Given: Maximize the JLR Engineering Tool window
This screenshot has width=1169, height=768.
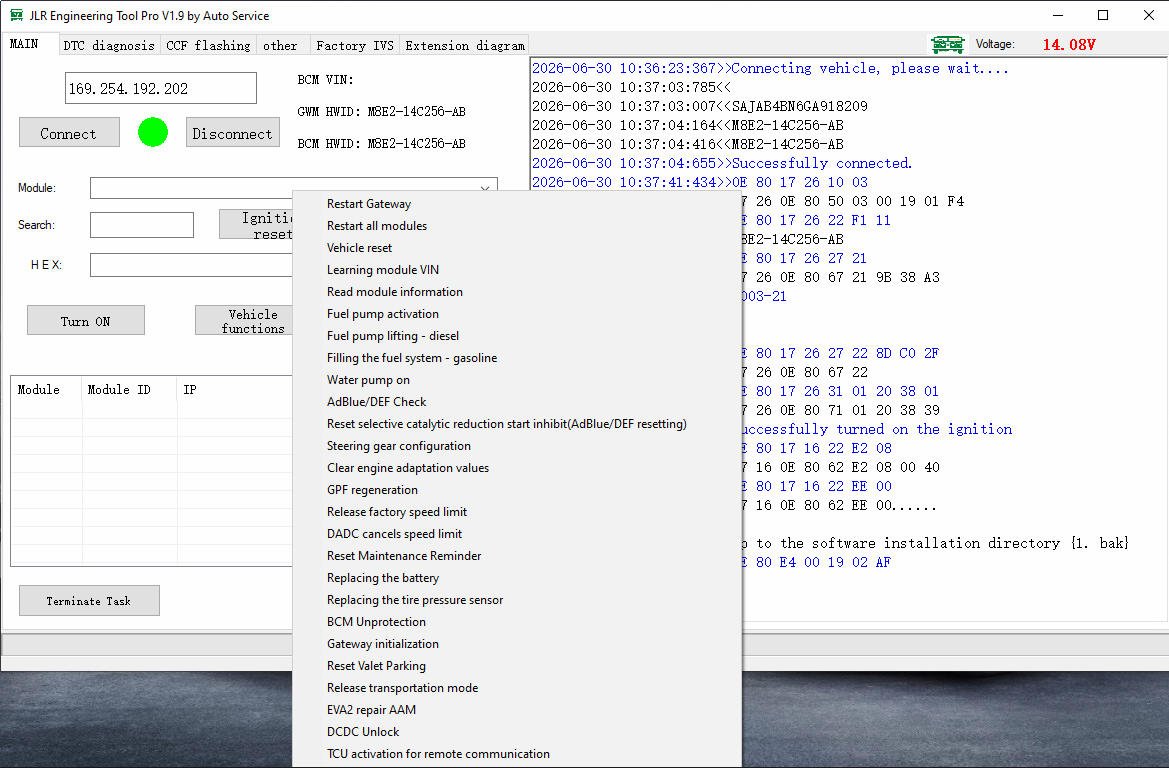Looking at the screenshot, I should 1103,15.
